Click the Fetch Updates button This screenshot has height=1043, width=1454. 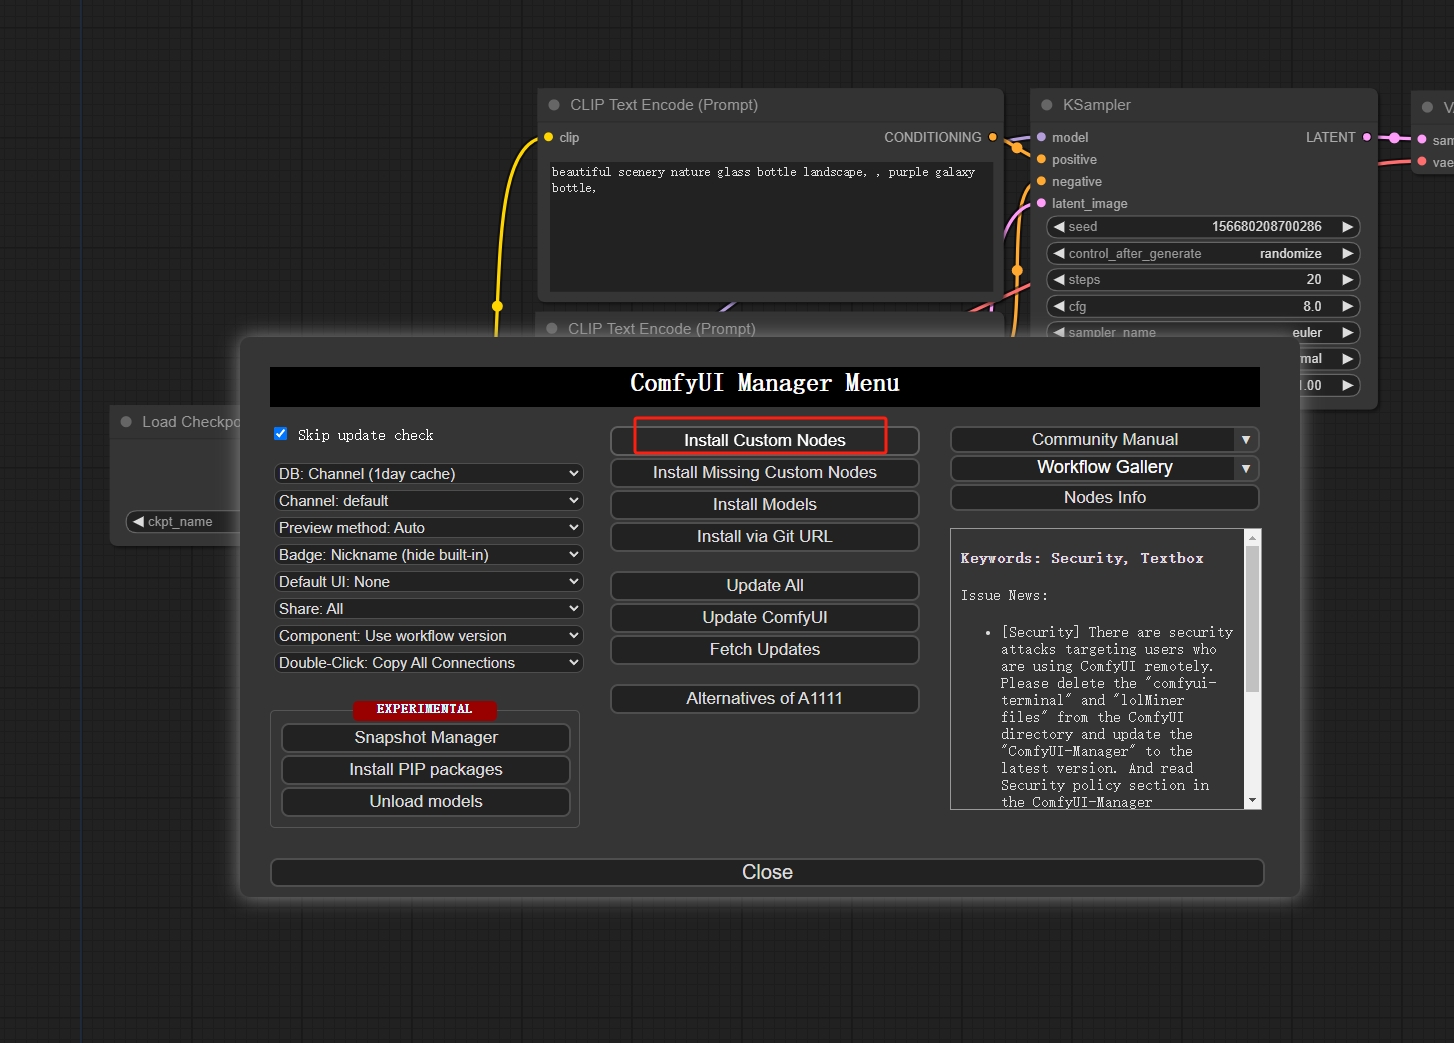pos(765,649)
